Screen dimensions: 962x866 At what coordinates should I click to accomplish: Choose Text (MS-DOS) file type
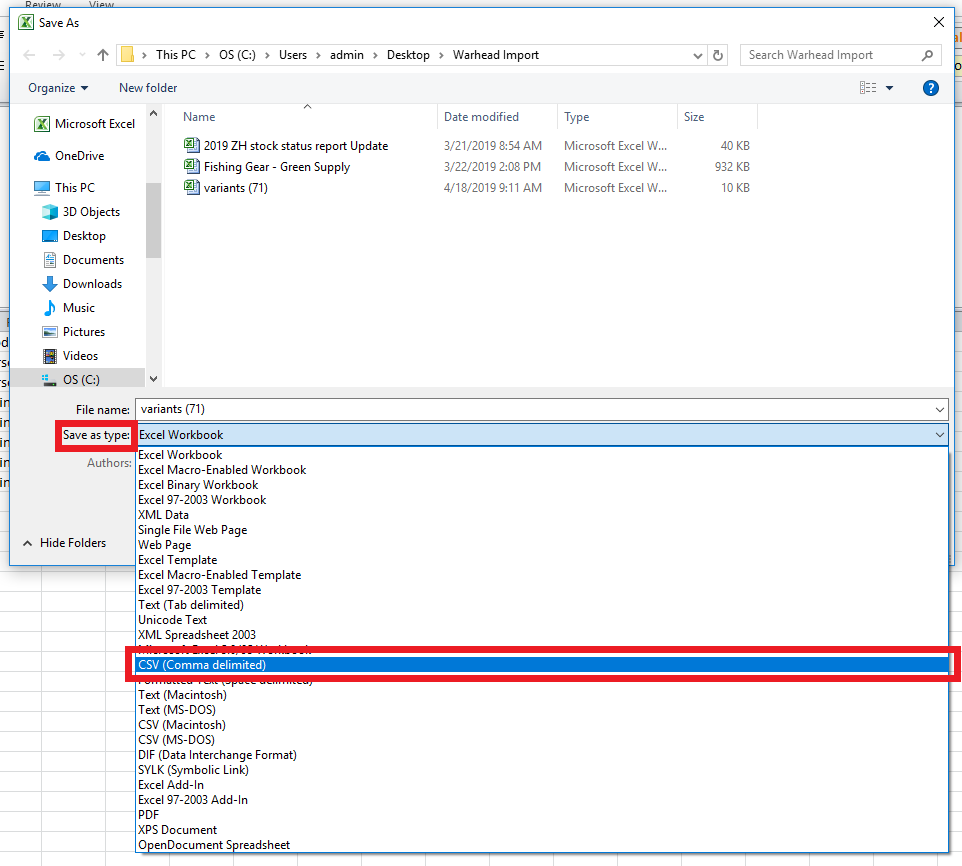click(542, 710)
